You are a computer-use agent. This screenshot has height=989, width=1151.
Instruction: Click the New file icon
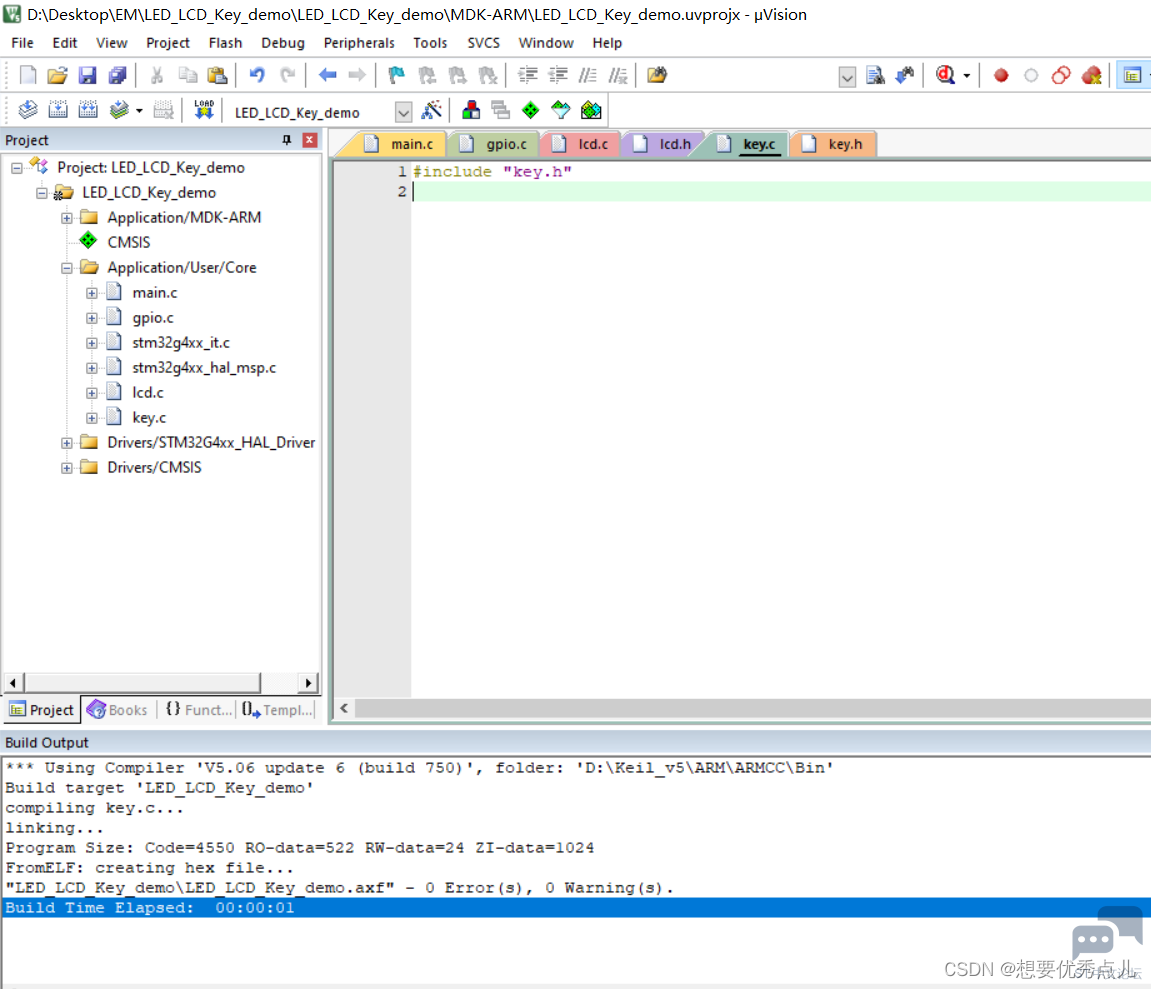[28, 75]
